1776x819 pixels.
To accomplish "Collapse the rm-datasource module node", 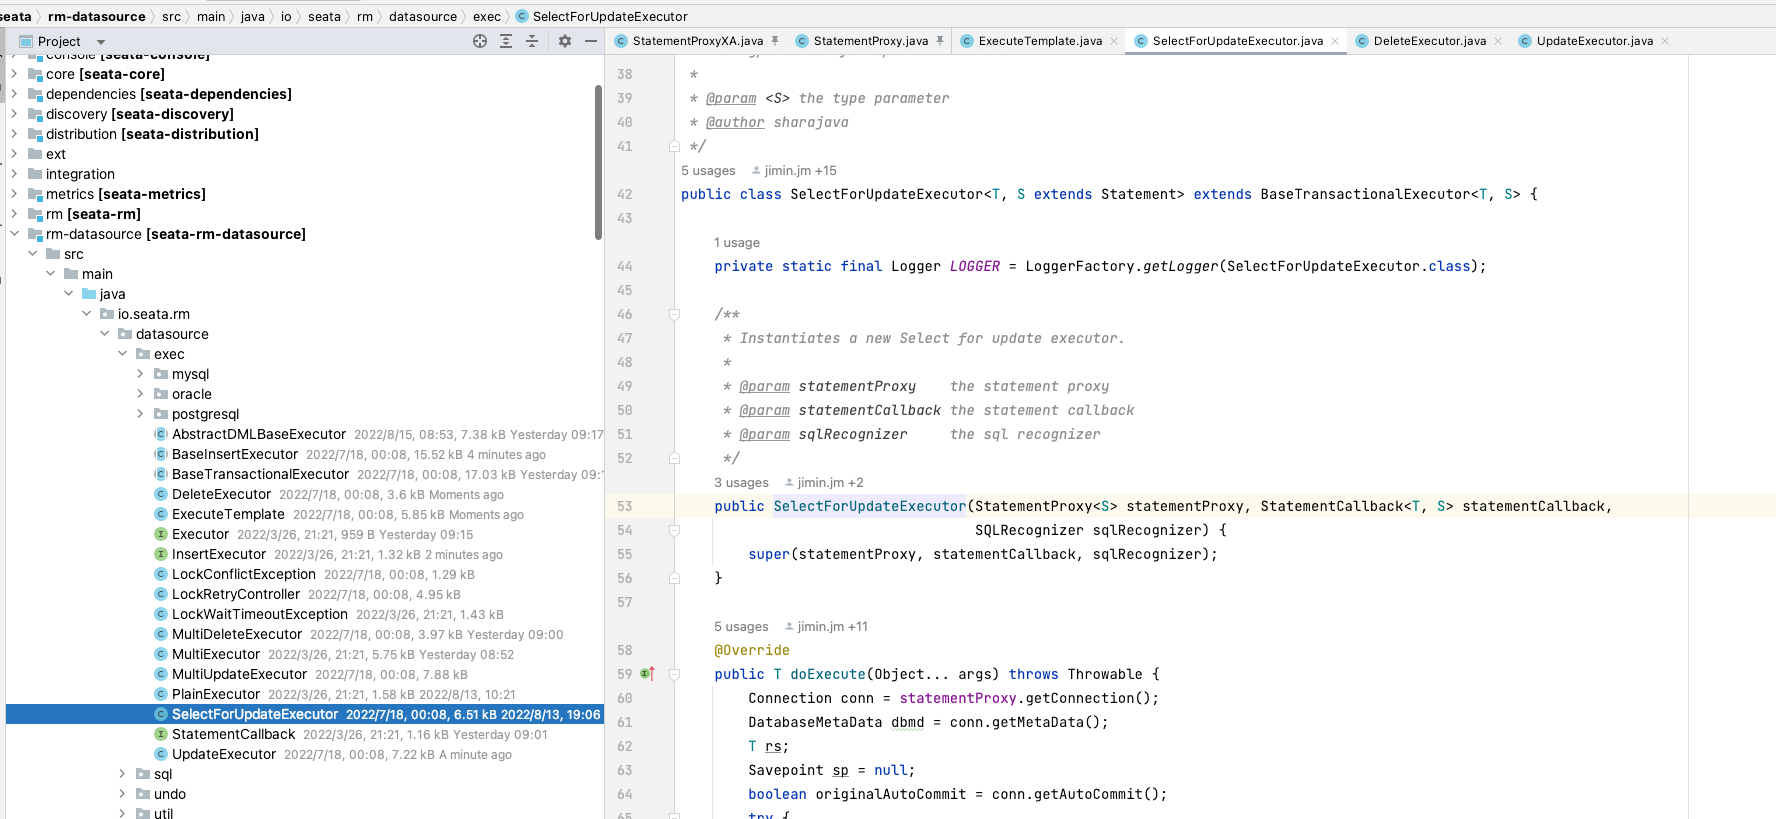I will [14, 234].
